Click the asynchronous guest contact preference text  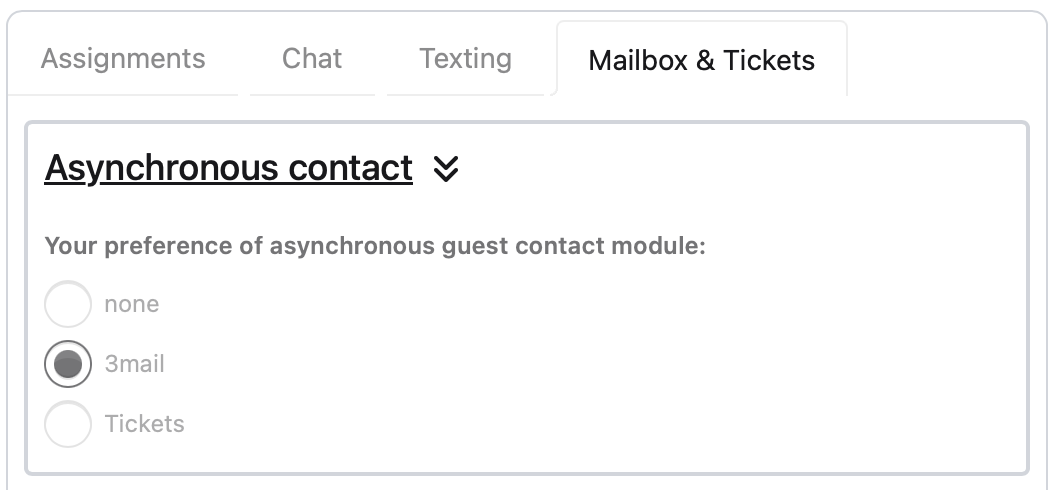click(x=375, y=246)
